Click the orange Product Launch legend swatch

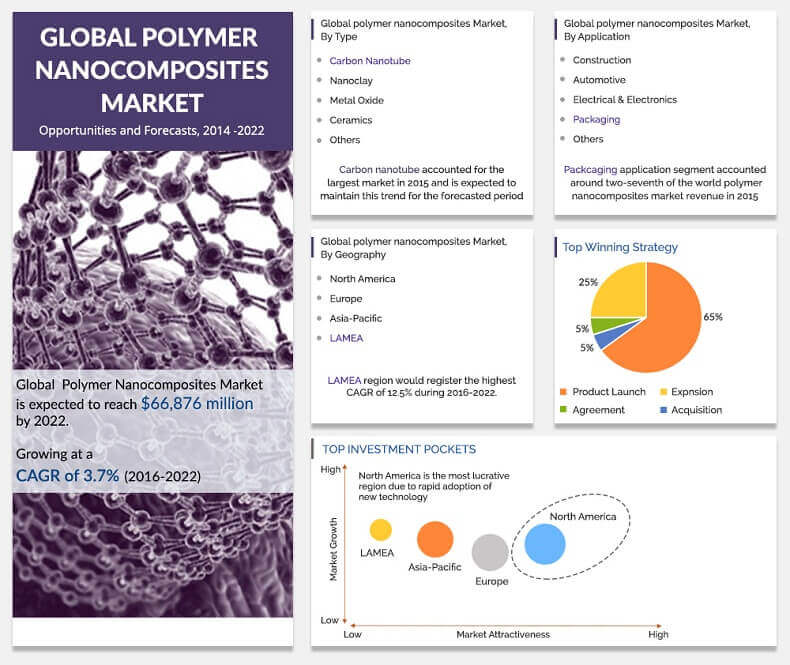(x=564, y=391)
